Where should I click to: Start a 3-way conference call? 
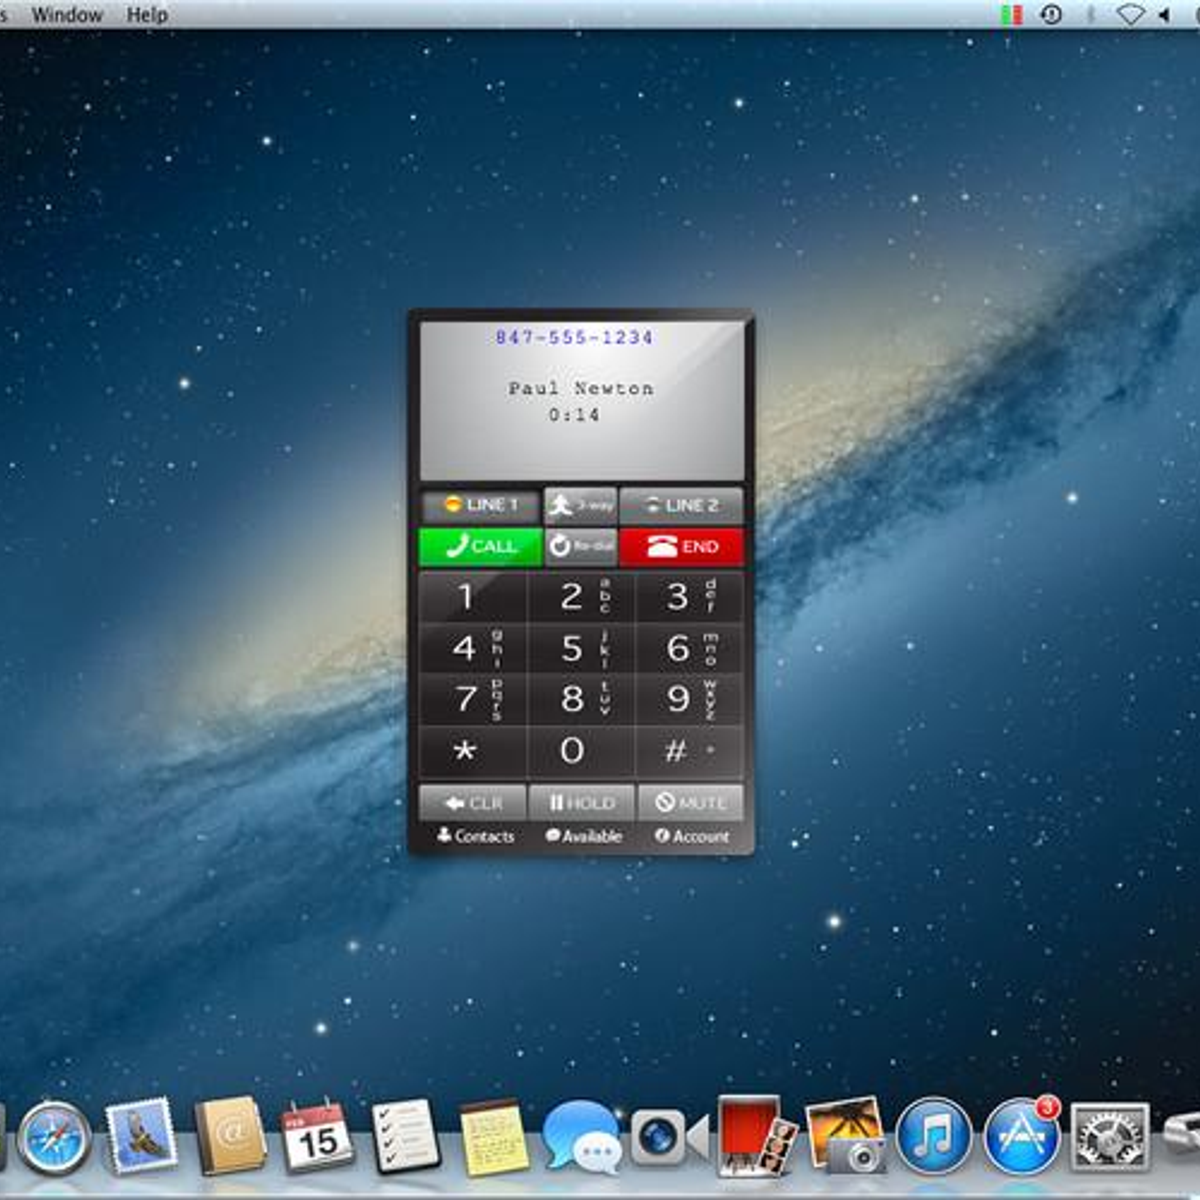coord(580,505)
